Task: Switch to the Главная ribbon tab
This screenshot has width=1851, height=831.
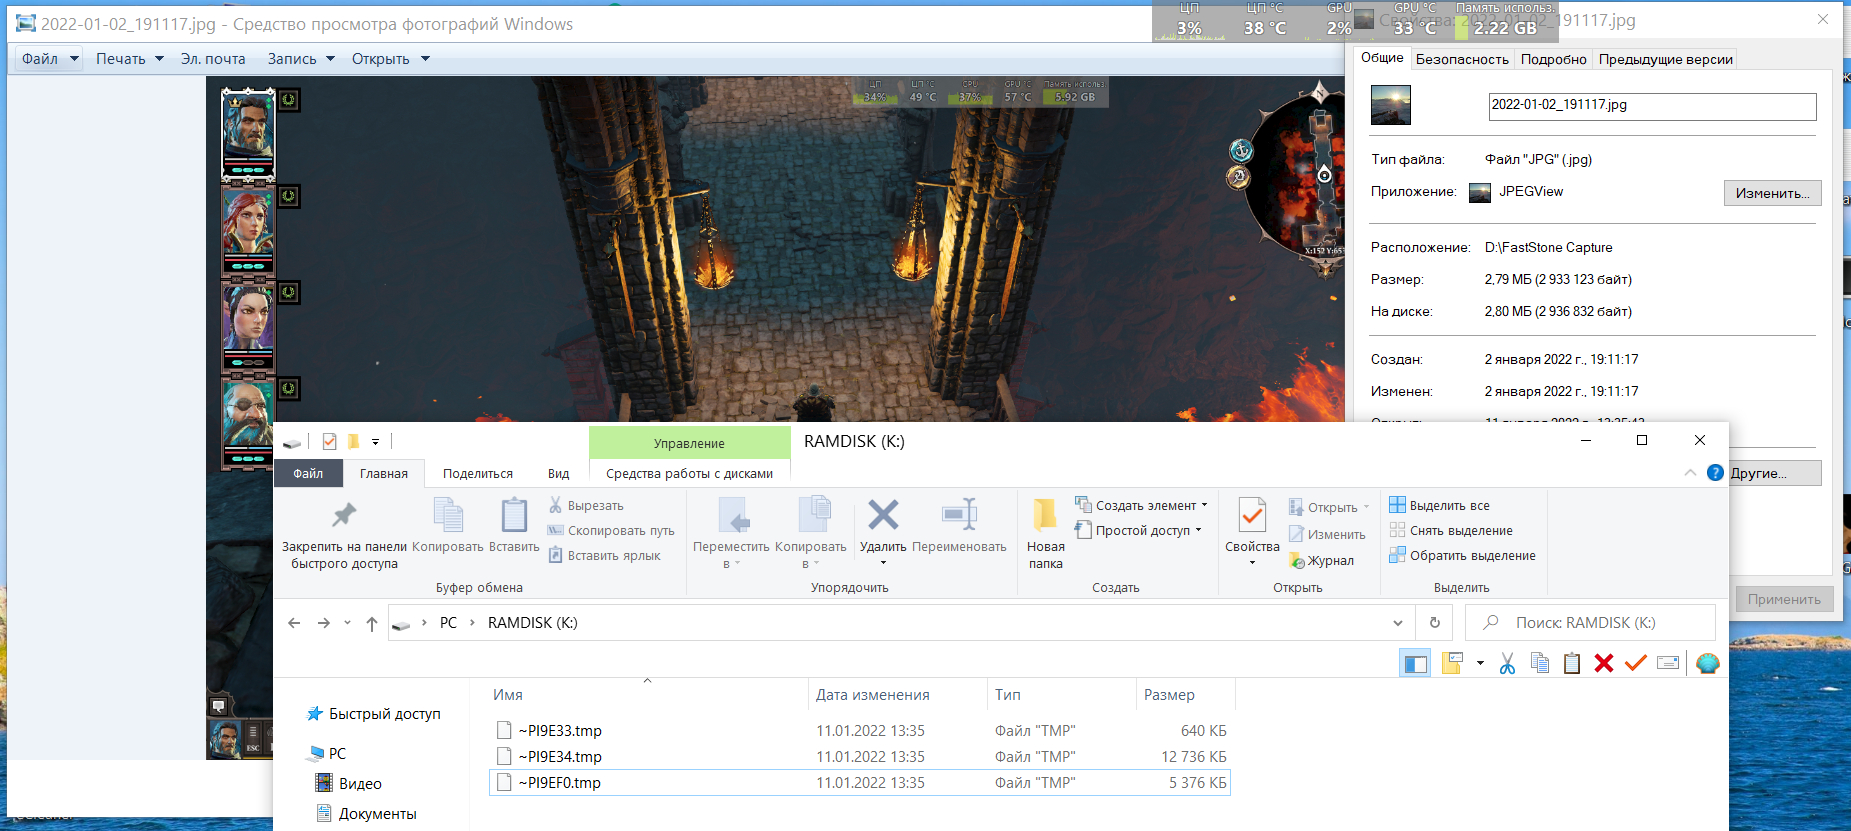Action: tap(384, 474)
